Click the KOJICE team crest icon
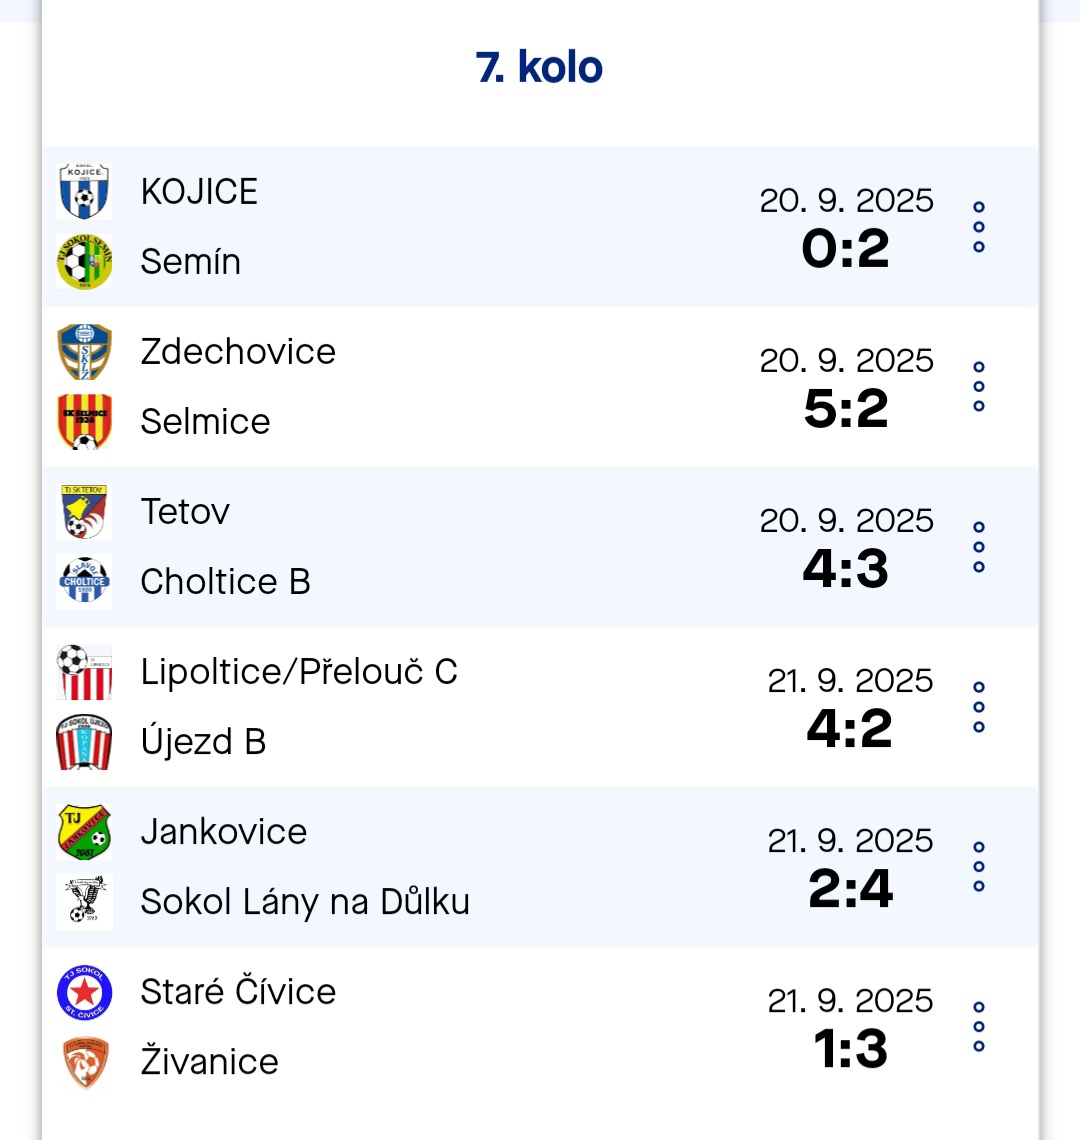The image size is (1080, 1140). (x=84, y=192)
